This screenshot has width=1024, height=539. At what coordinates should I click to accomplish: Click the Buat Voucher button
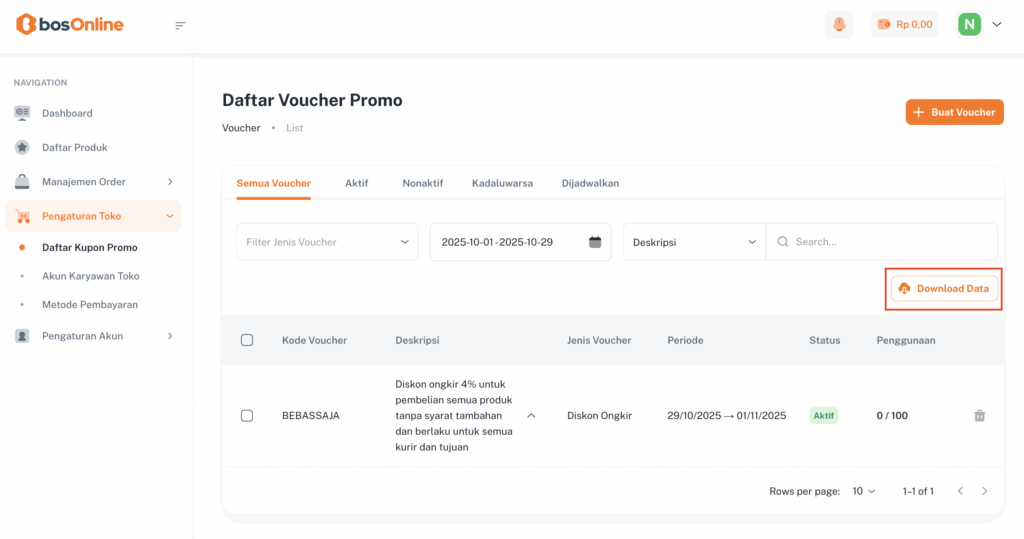point(954,112)
